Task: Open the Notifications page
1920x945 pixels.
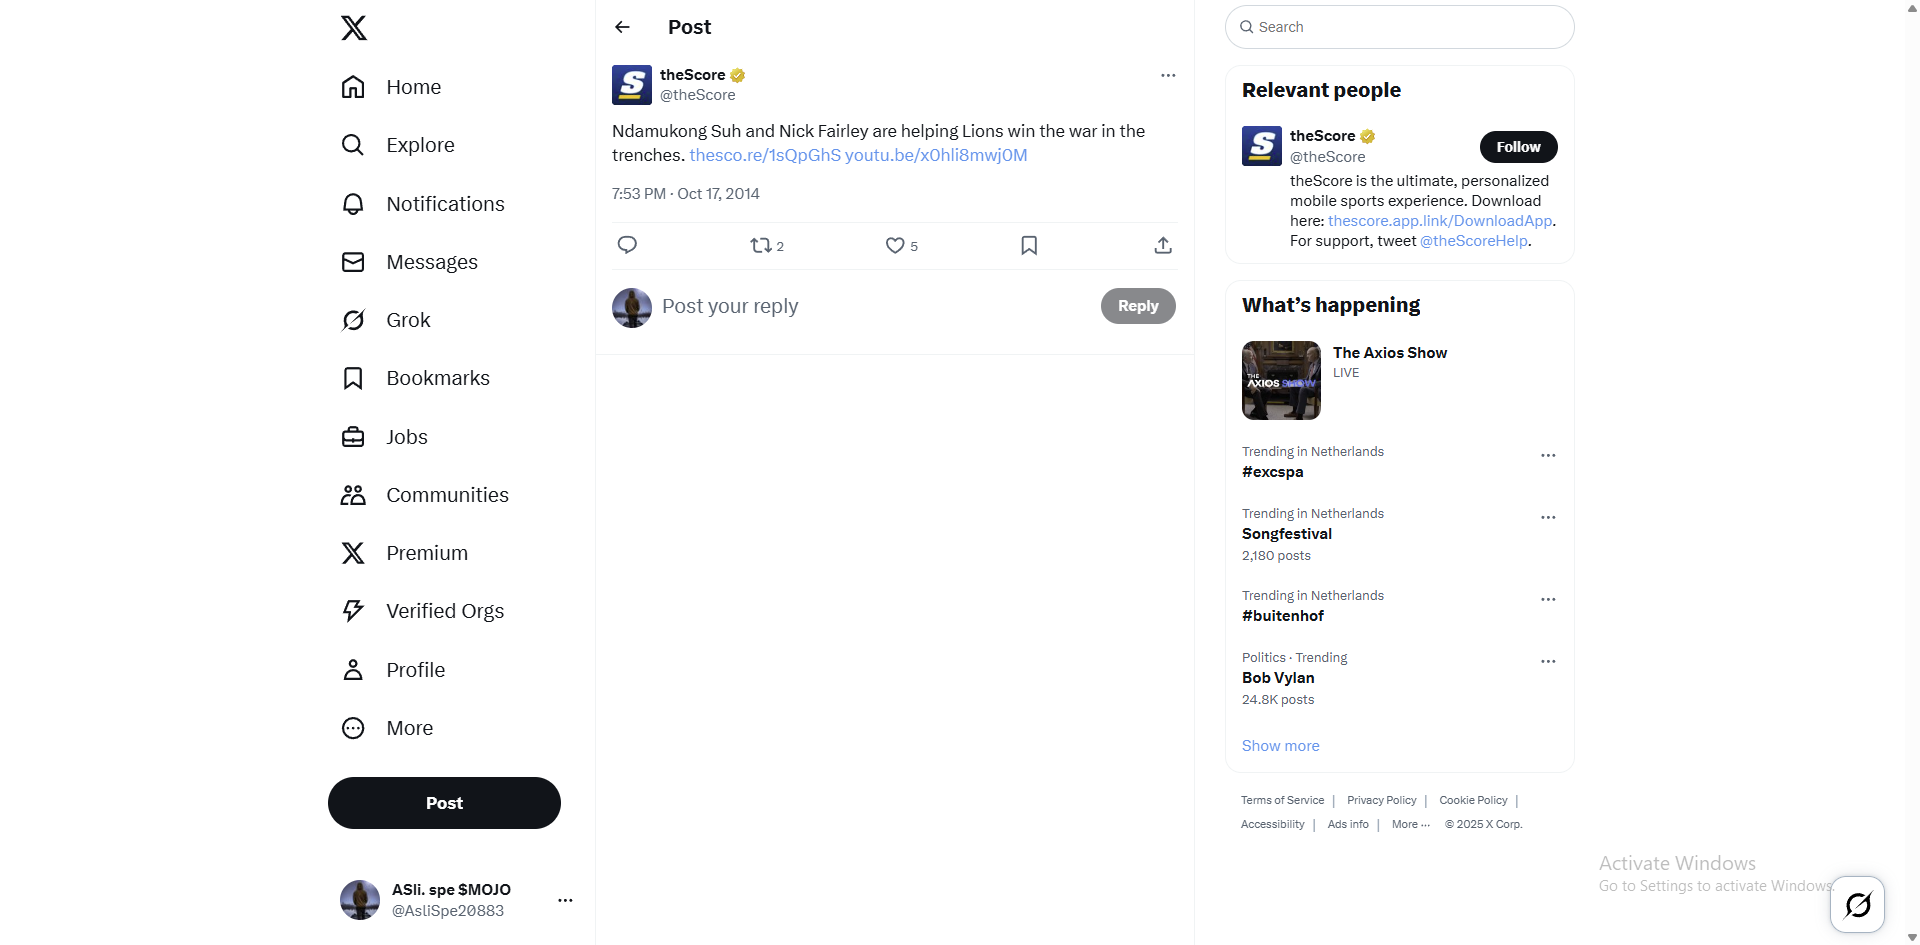Action: pyautogui.click(x=445, y=204)
